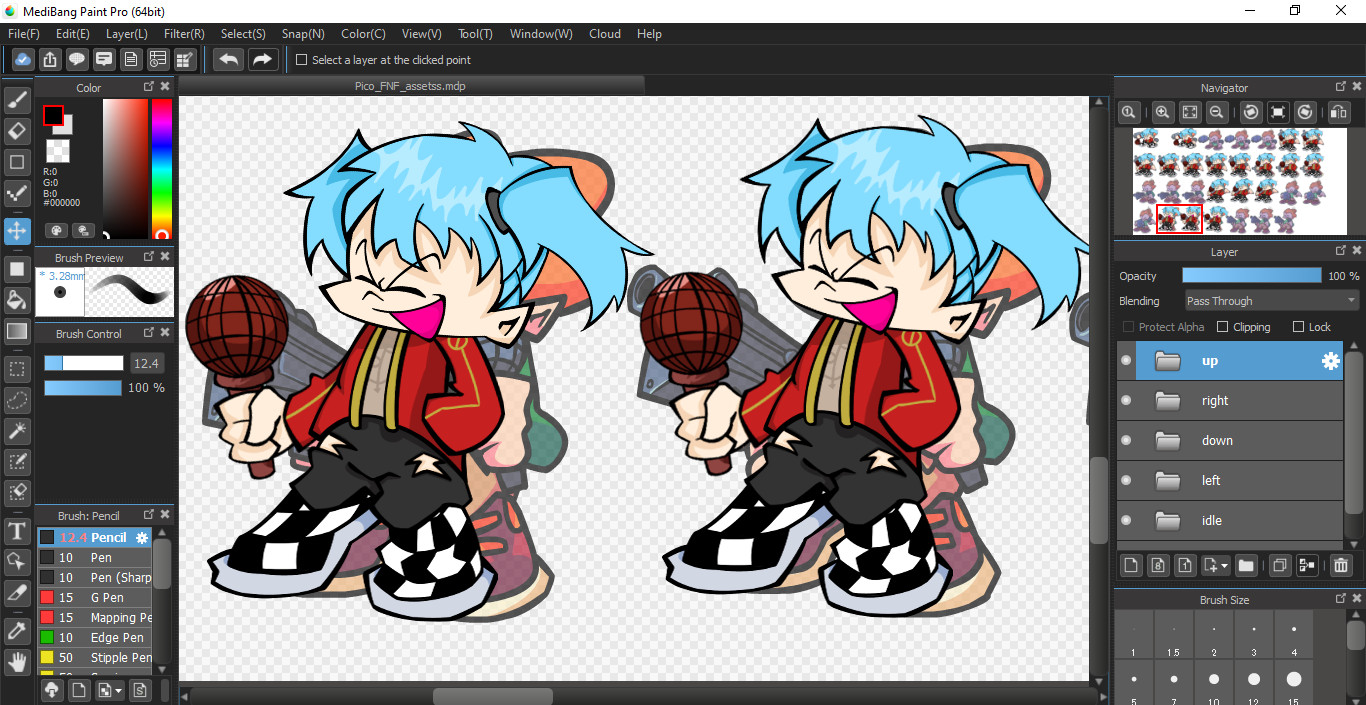This screenshot has width=1366, height=705.
Task: Hide the 'right' layer folder
Action: [x=1127, y=401]
